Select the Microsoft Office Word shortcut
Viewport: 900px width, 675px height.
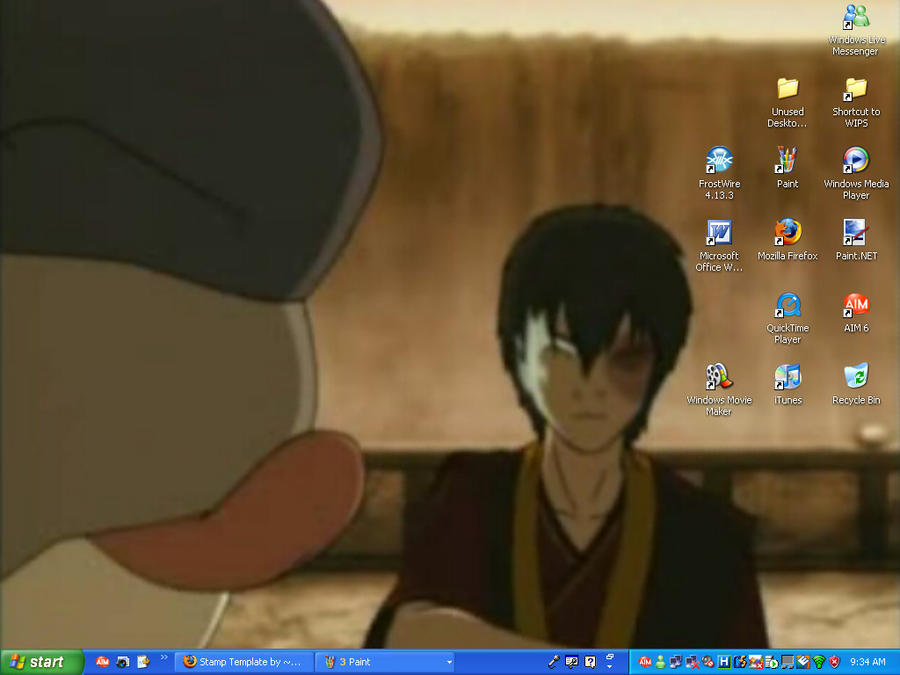(719, 246)
